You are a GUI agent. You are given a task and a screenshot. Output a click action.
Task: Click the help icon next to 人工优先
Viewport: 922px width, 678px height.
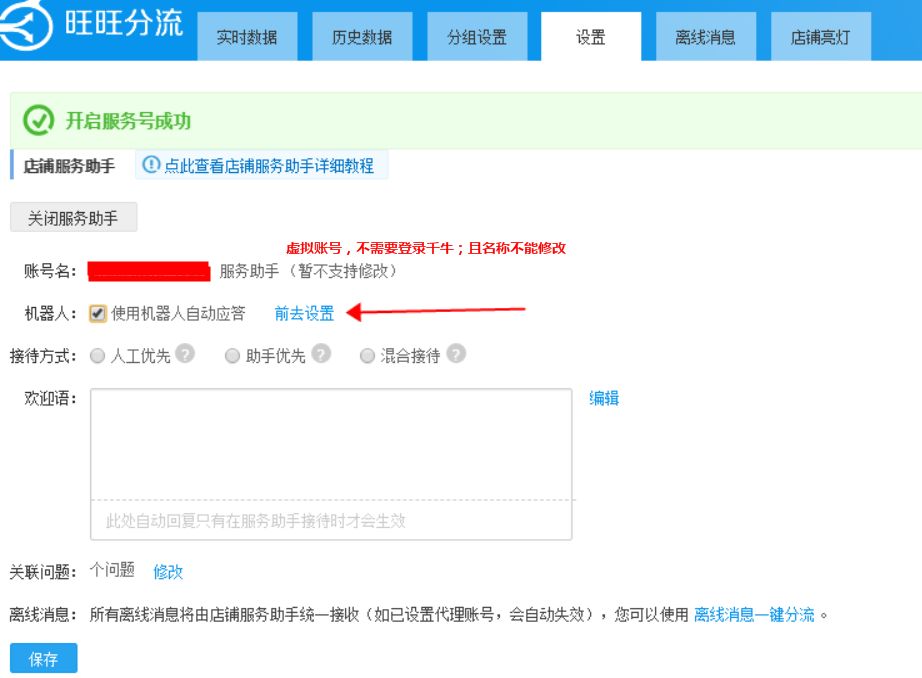point(185,353)
